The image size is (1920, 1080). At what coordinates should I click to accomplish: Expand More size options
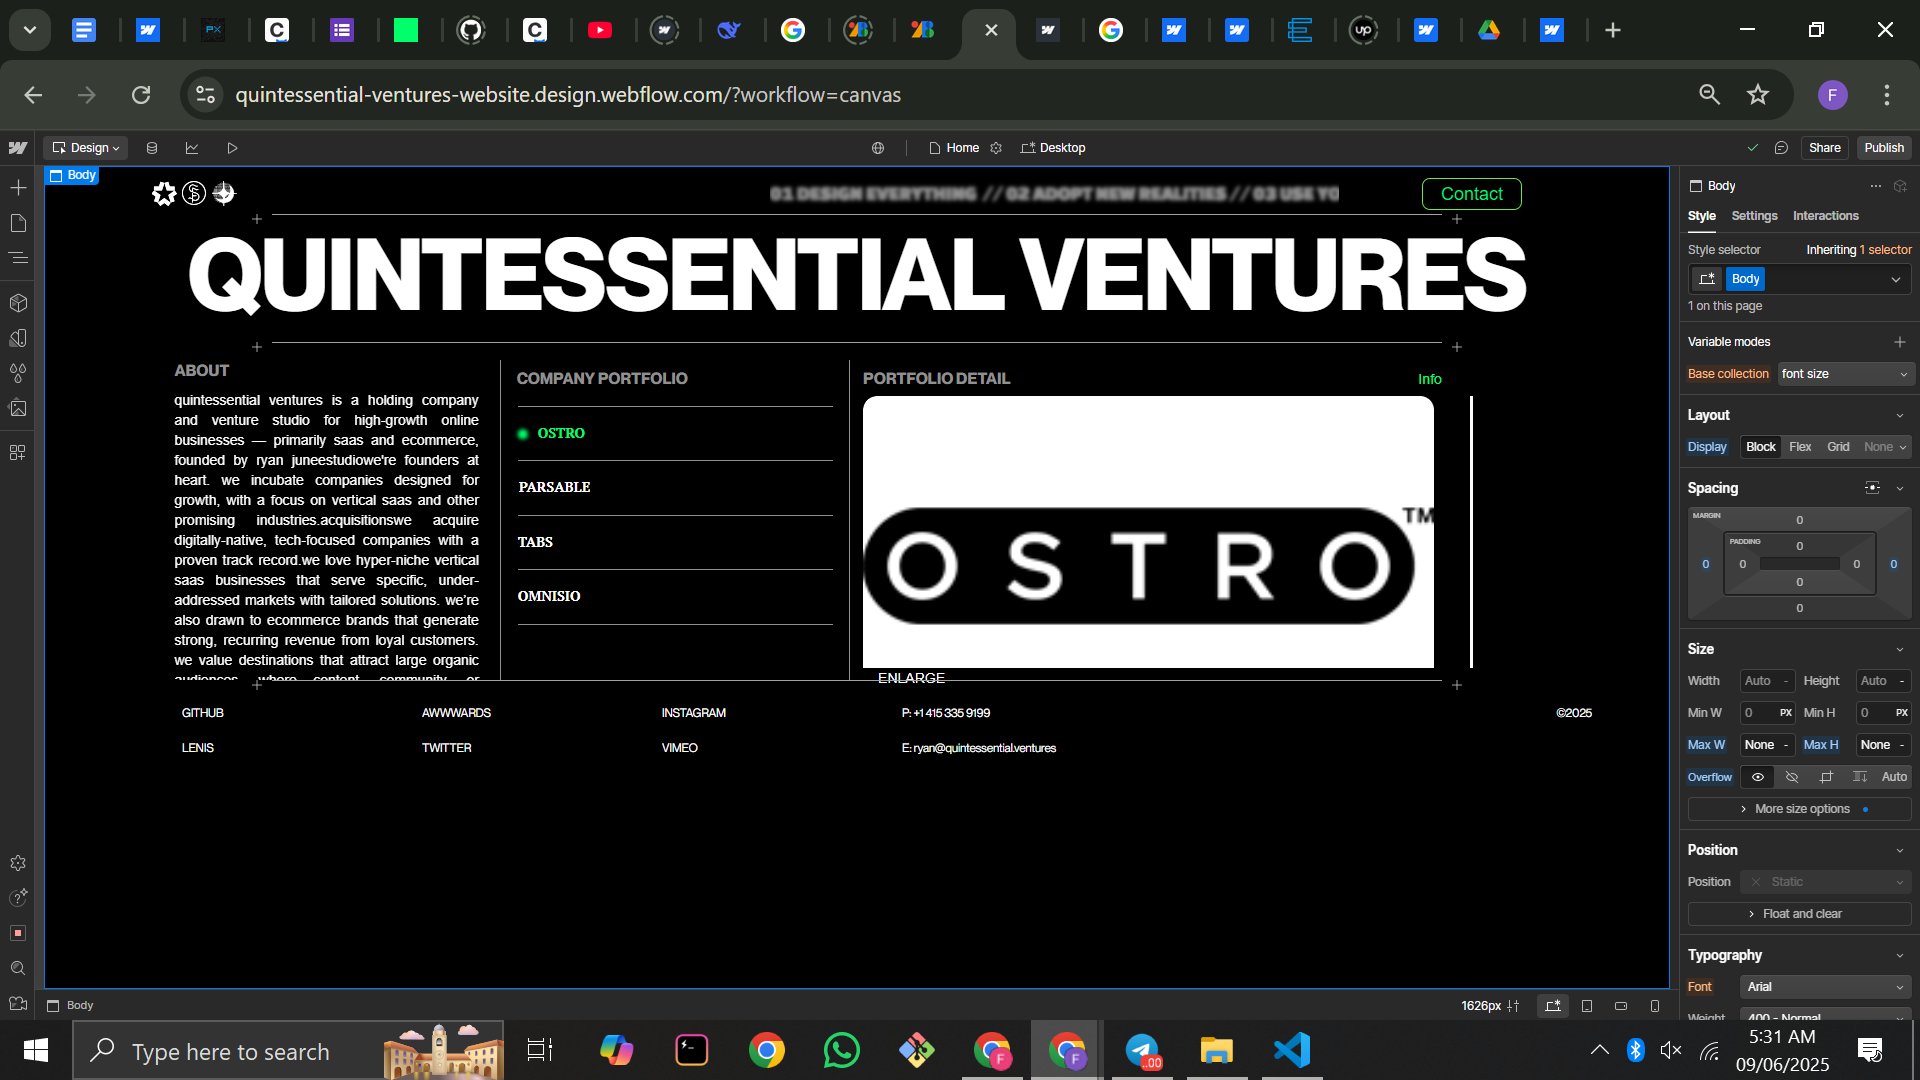[1799, 809]
